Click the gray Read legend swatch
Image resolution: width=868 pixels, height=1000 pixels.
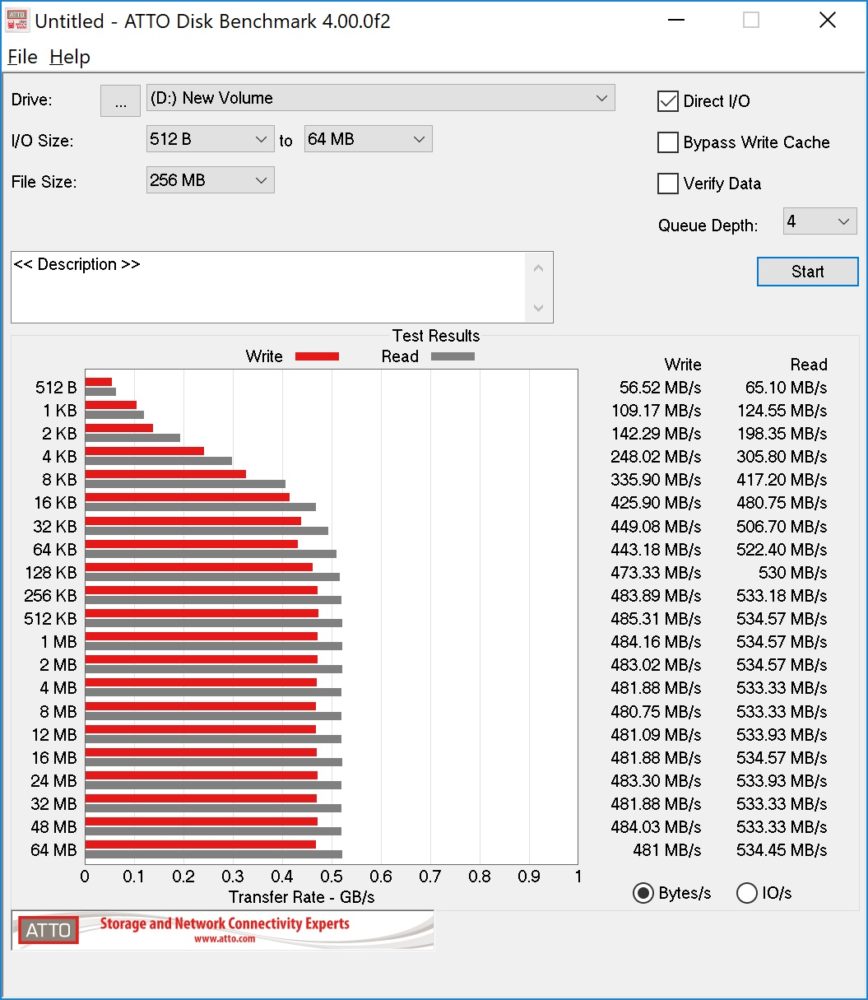point(453,357)
